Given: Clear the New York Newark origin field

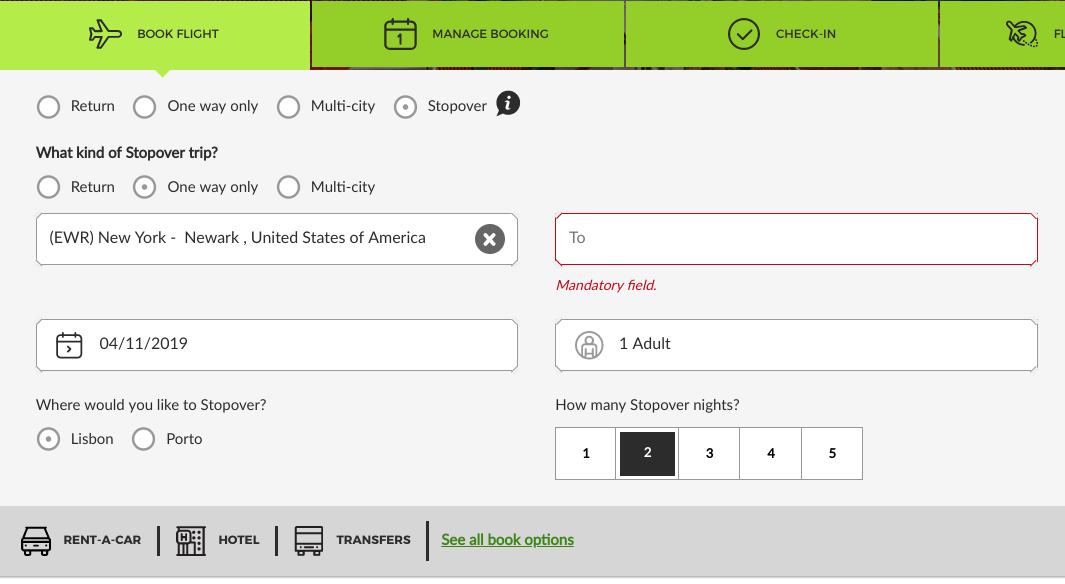Looking at the screenshot, I should point(489,239).
